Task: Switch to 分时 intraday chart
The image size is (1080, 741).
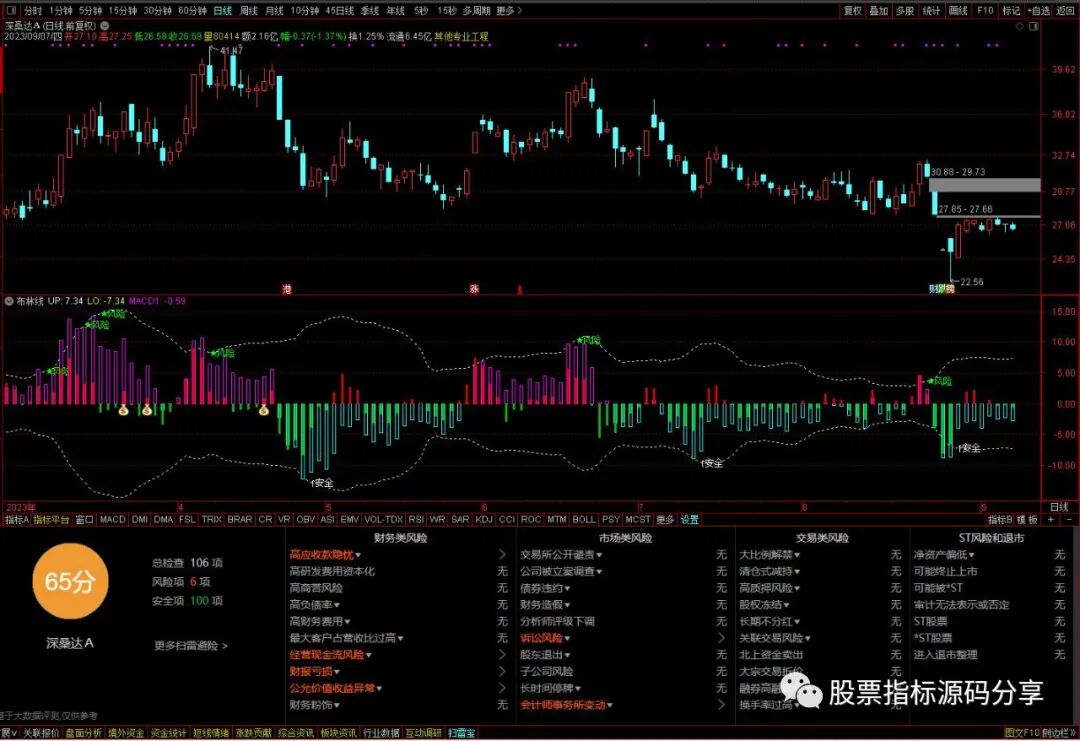Action: (32, 10)
